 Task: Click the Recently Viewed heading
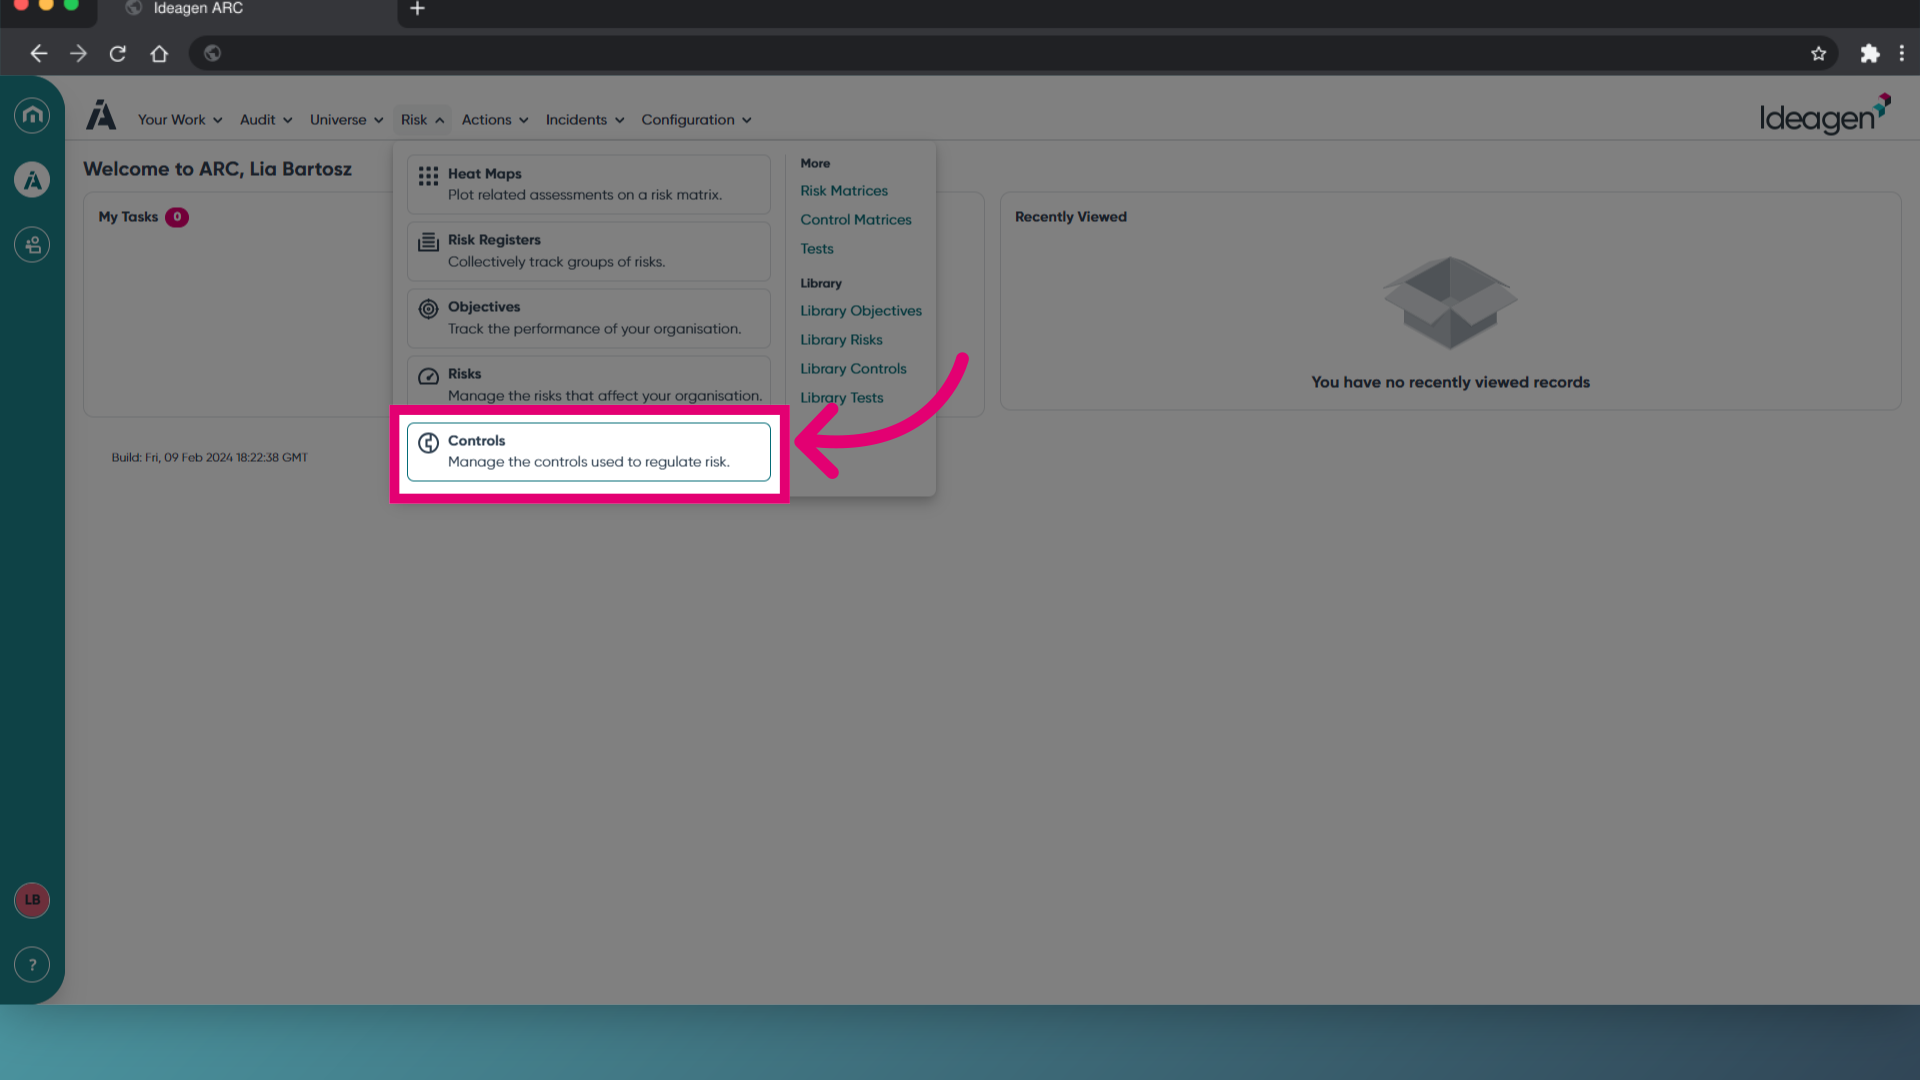pyautogui.click(x=1071, y=217)
